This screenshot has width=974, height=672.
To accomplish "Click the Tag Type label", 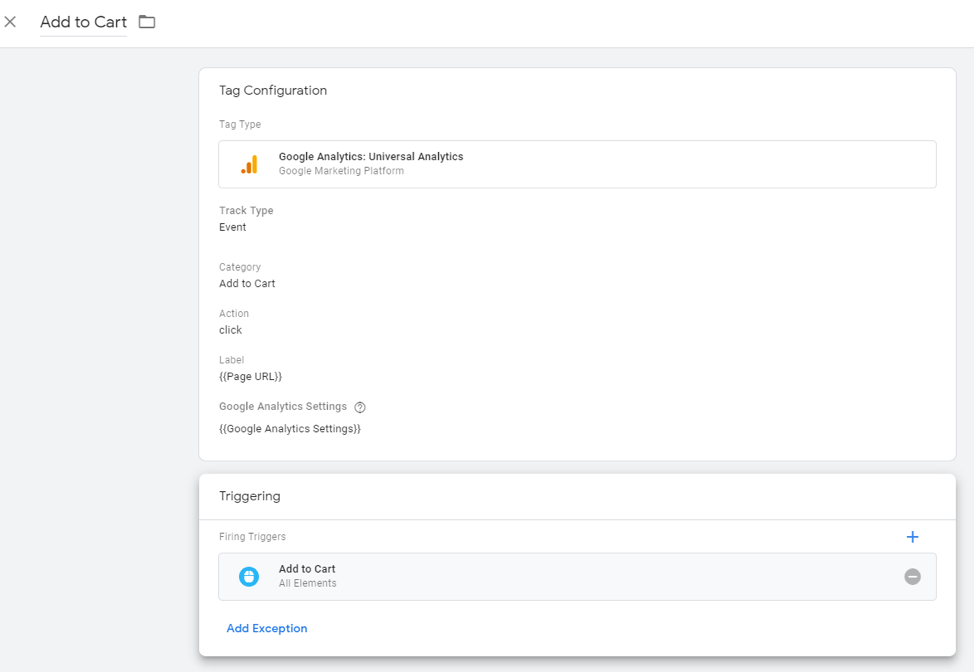I will pyautogui.click(x=240, y=124).
